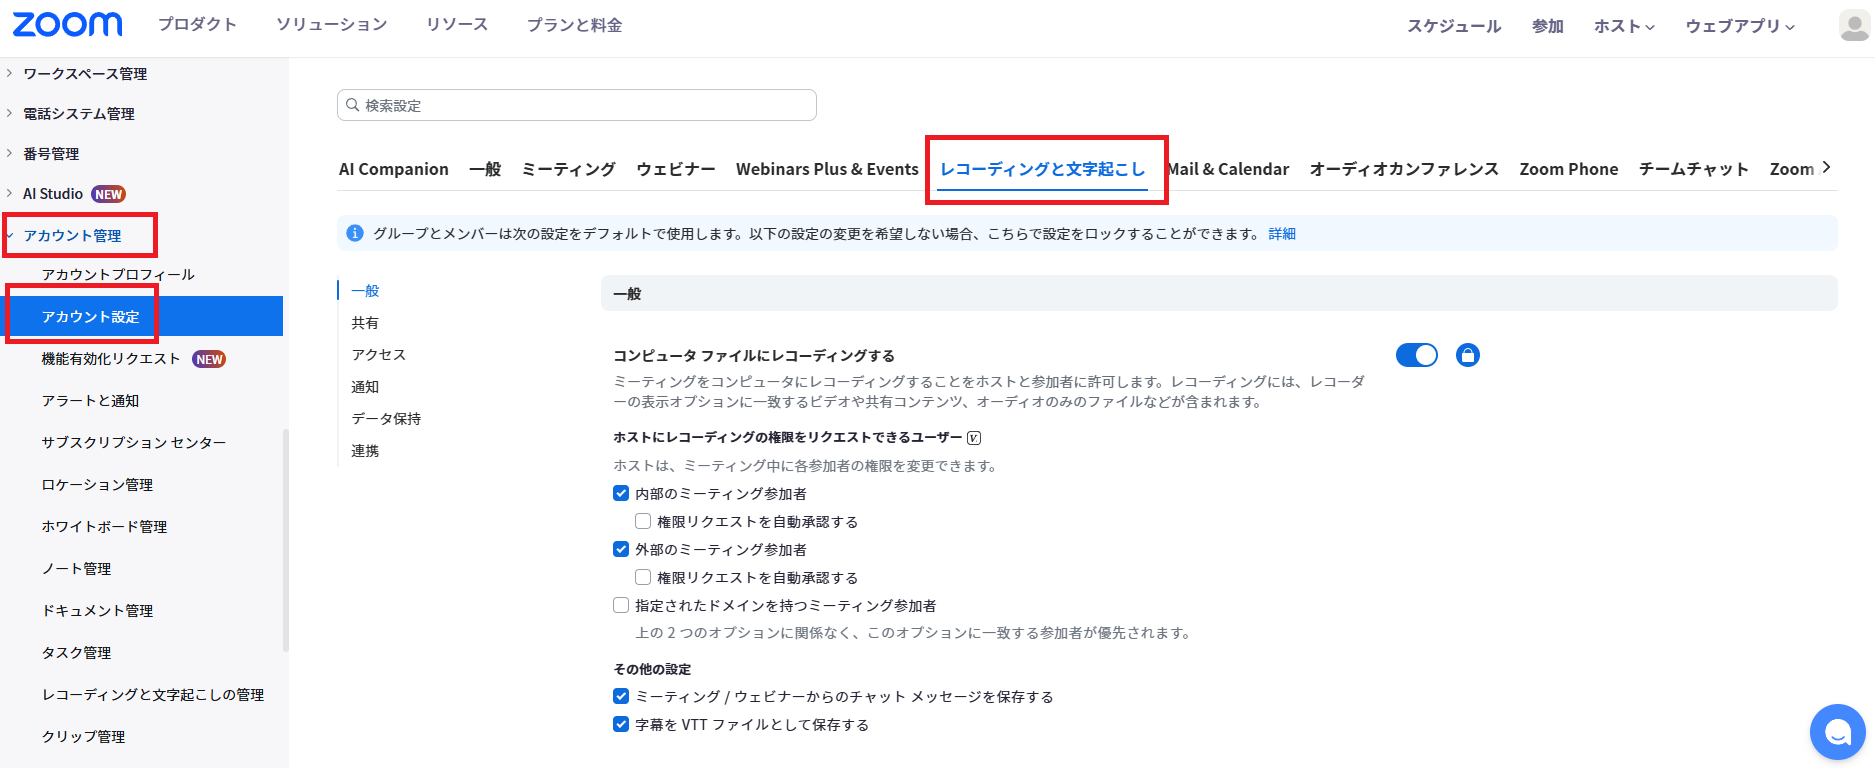The height and width of the screenshot is (768, 1875).
Task: Expand ワークスペース管理 in sidebar
Action: (85, 73)
